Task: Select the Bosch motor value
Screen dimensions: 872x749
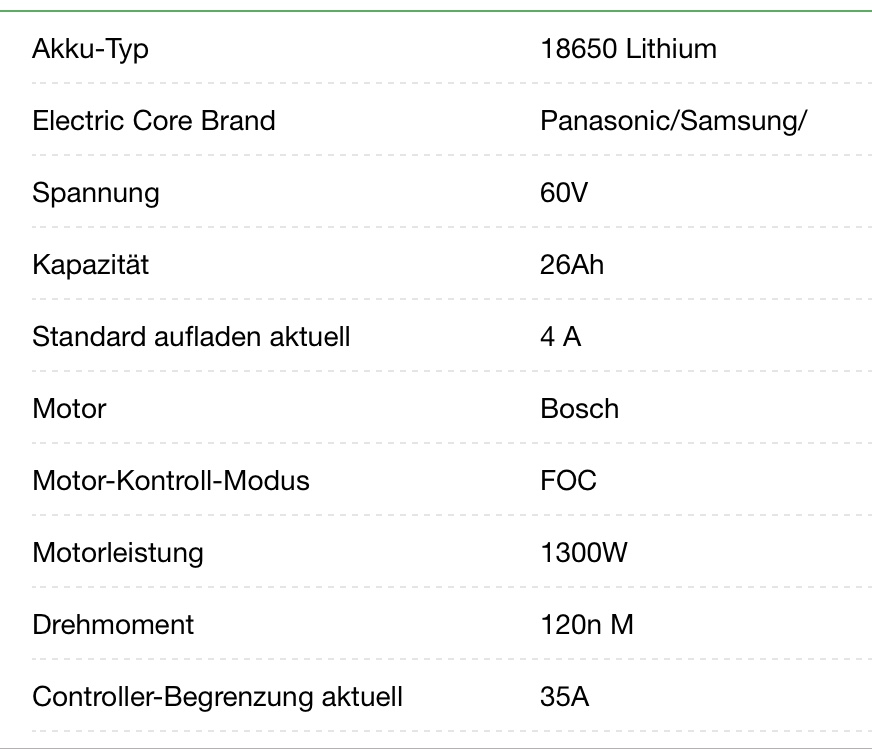Action: (579, 408)
